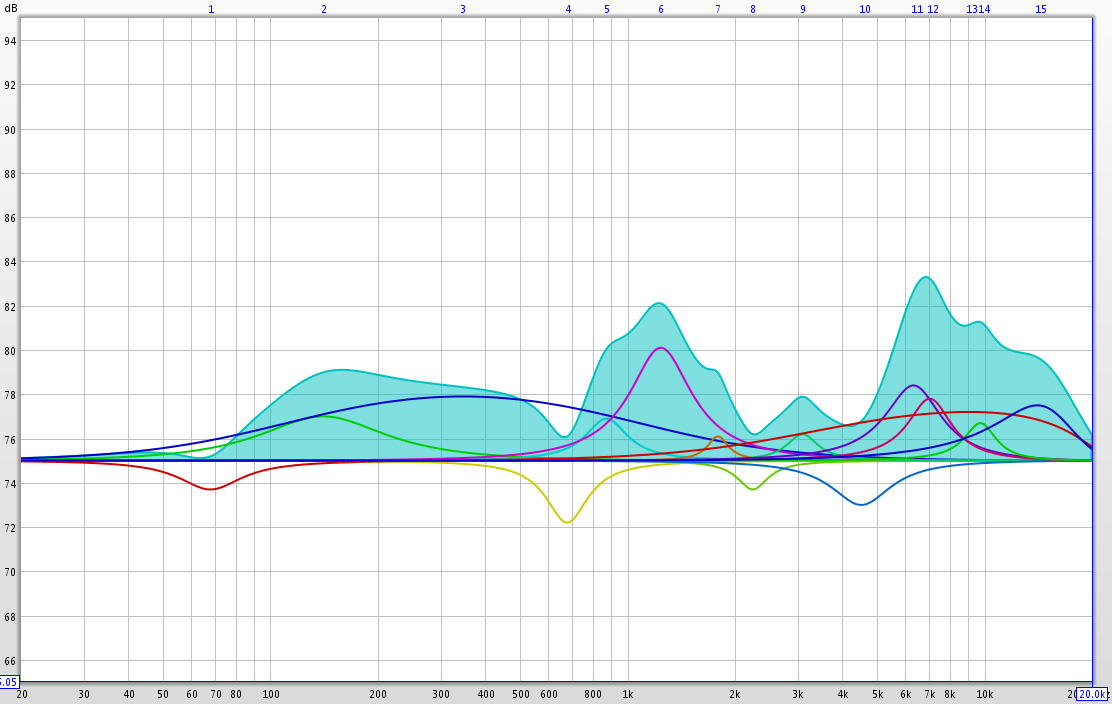Select EQ band marker 3
This screenshot has width=1112, height=704.
click(461, 10)
